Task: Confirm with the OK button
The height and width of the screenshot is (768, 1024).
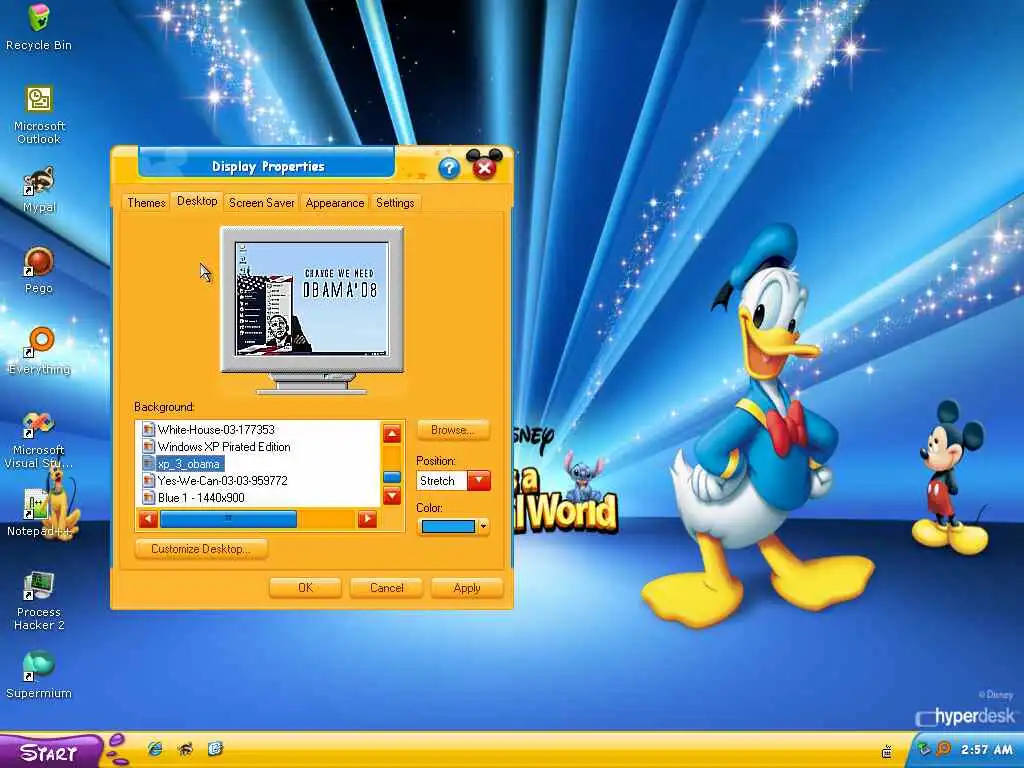Action: tap(305, 588)
